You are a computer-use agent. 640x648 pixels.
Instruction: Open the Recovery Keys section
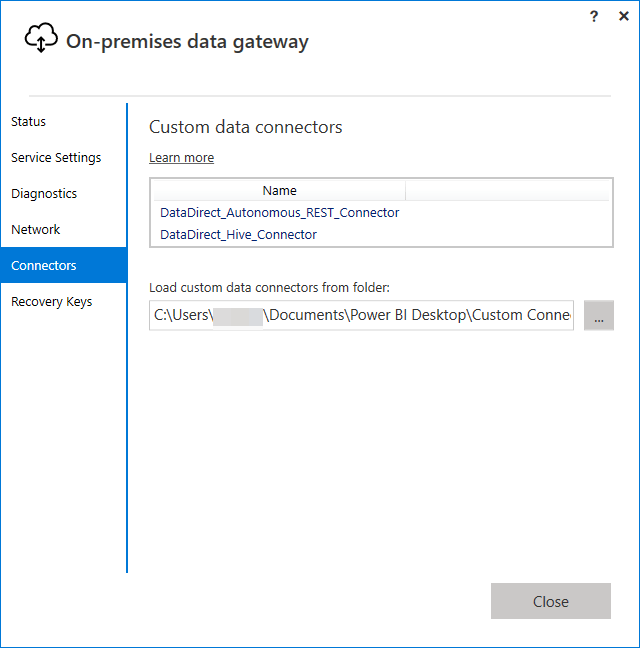tap(52, 301)
